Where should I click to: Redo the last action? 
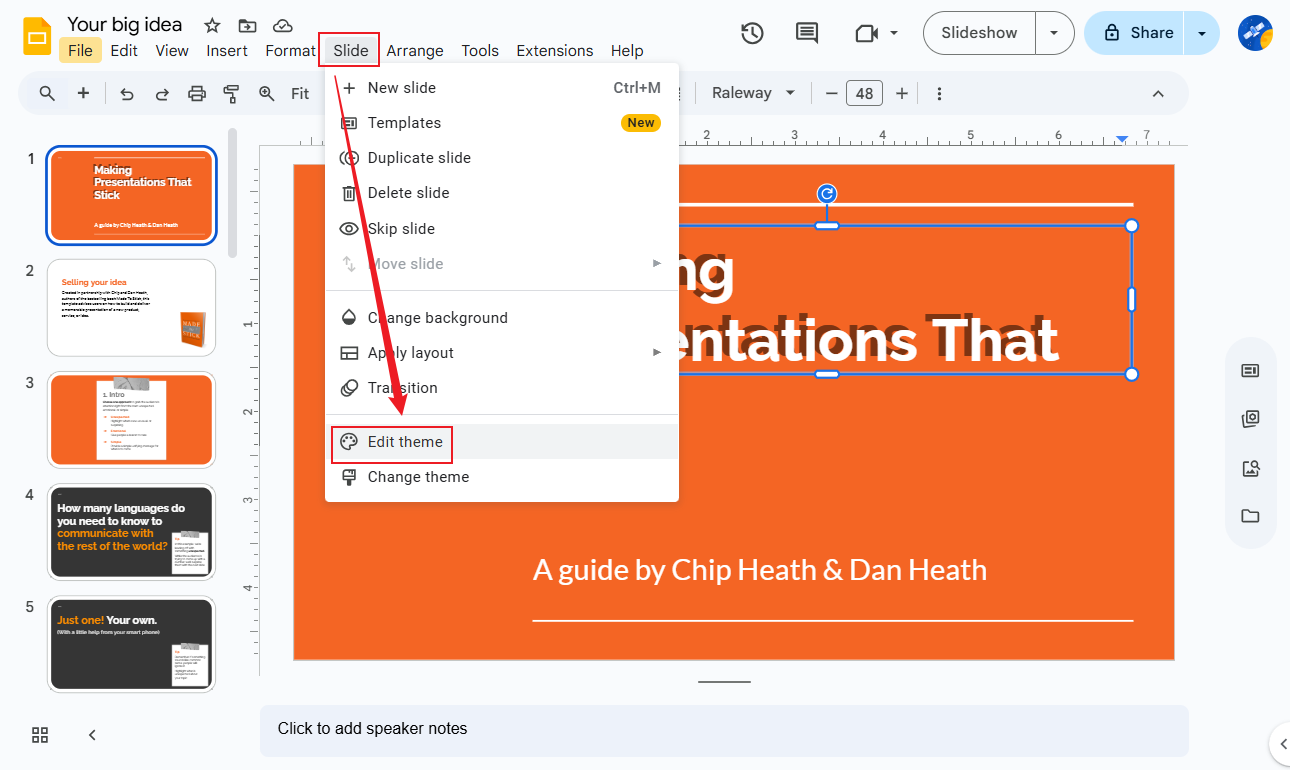click(x=162, y=93)
